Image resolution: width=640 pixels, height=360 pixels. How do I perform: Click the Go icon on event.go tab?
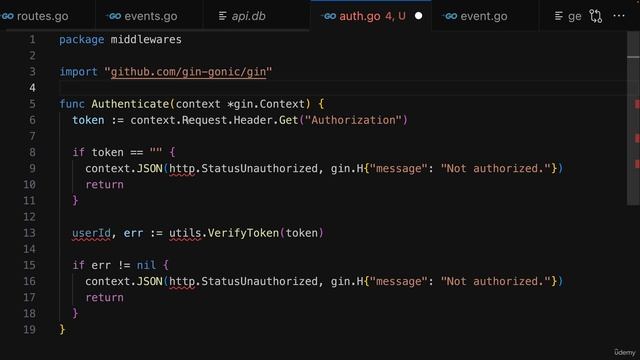pos(450,16)
